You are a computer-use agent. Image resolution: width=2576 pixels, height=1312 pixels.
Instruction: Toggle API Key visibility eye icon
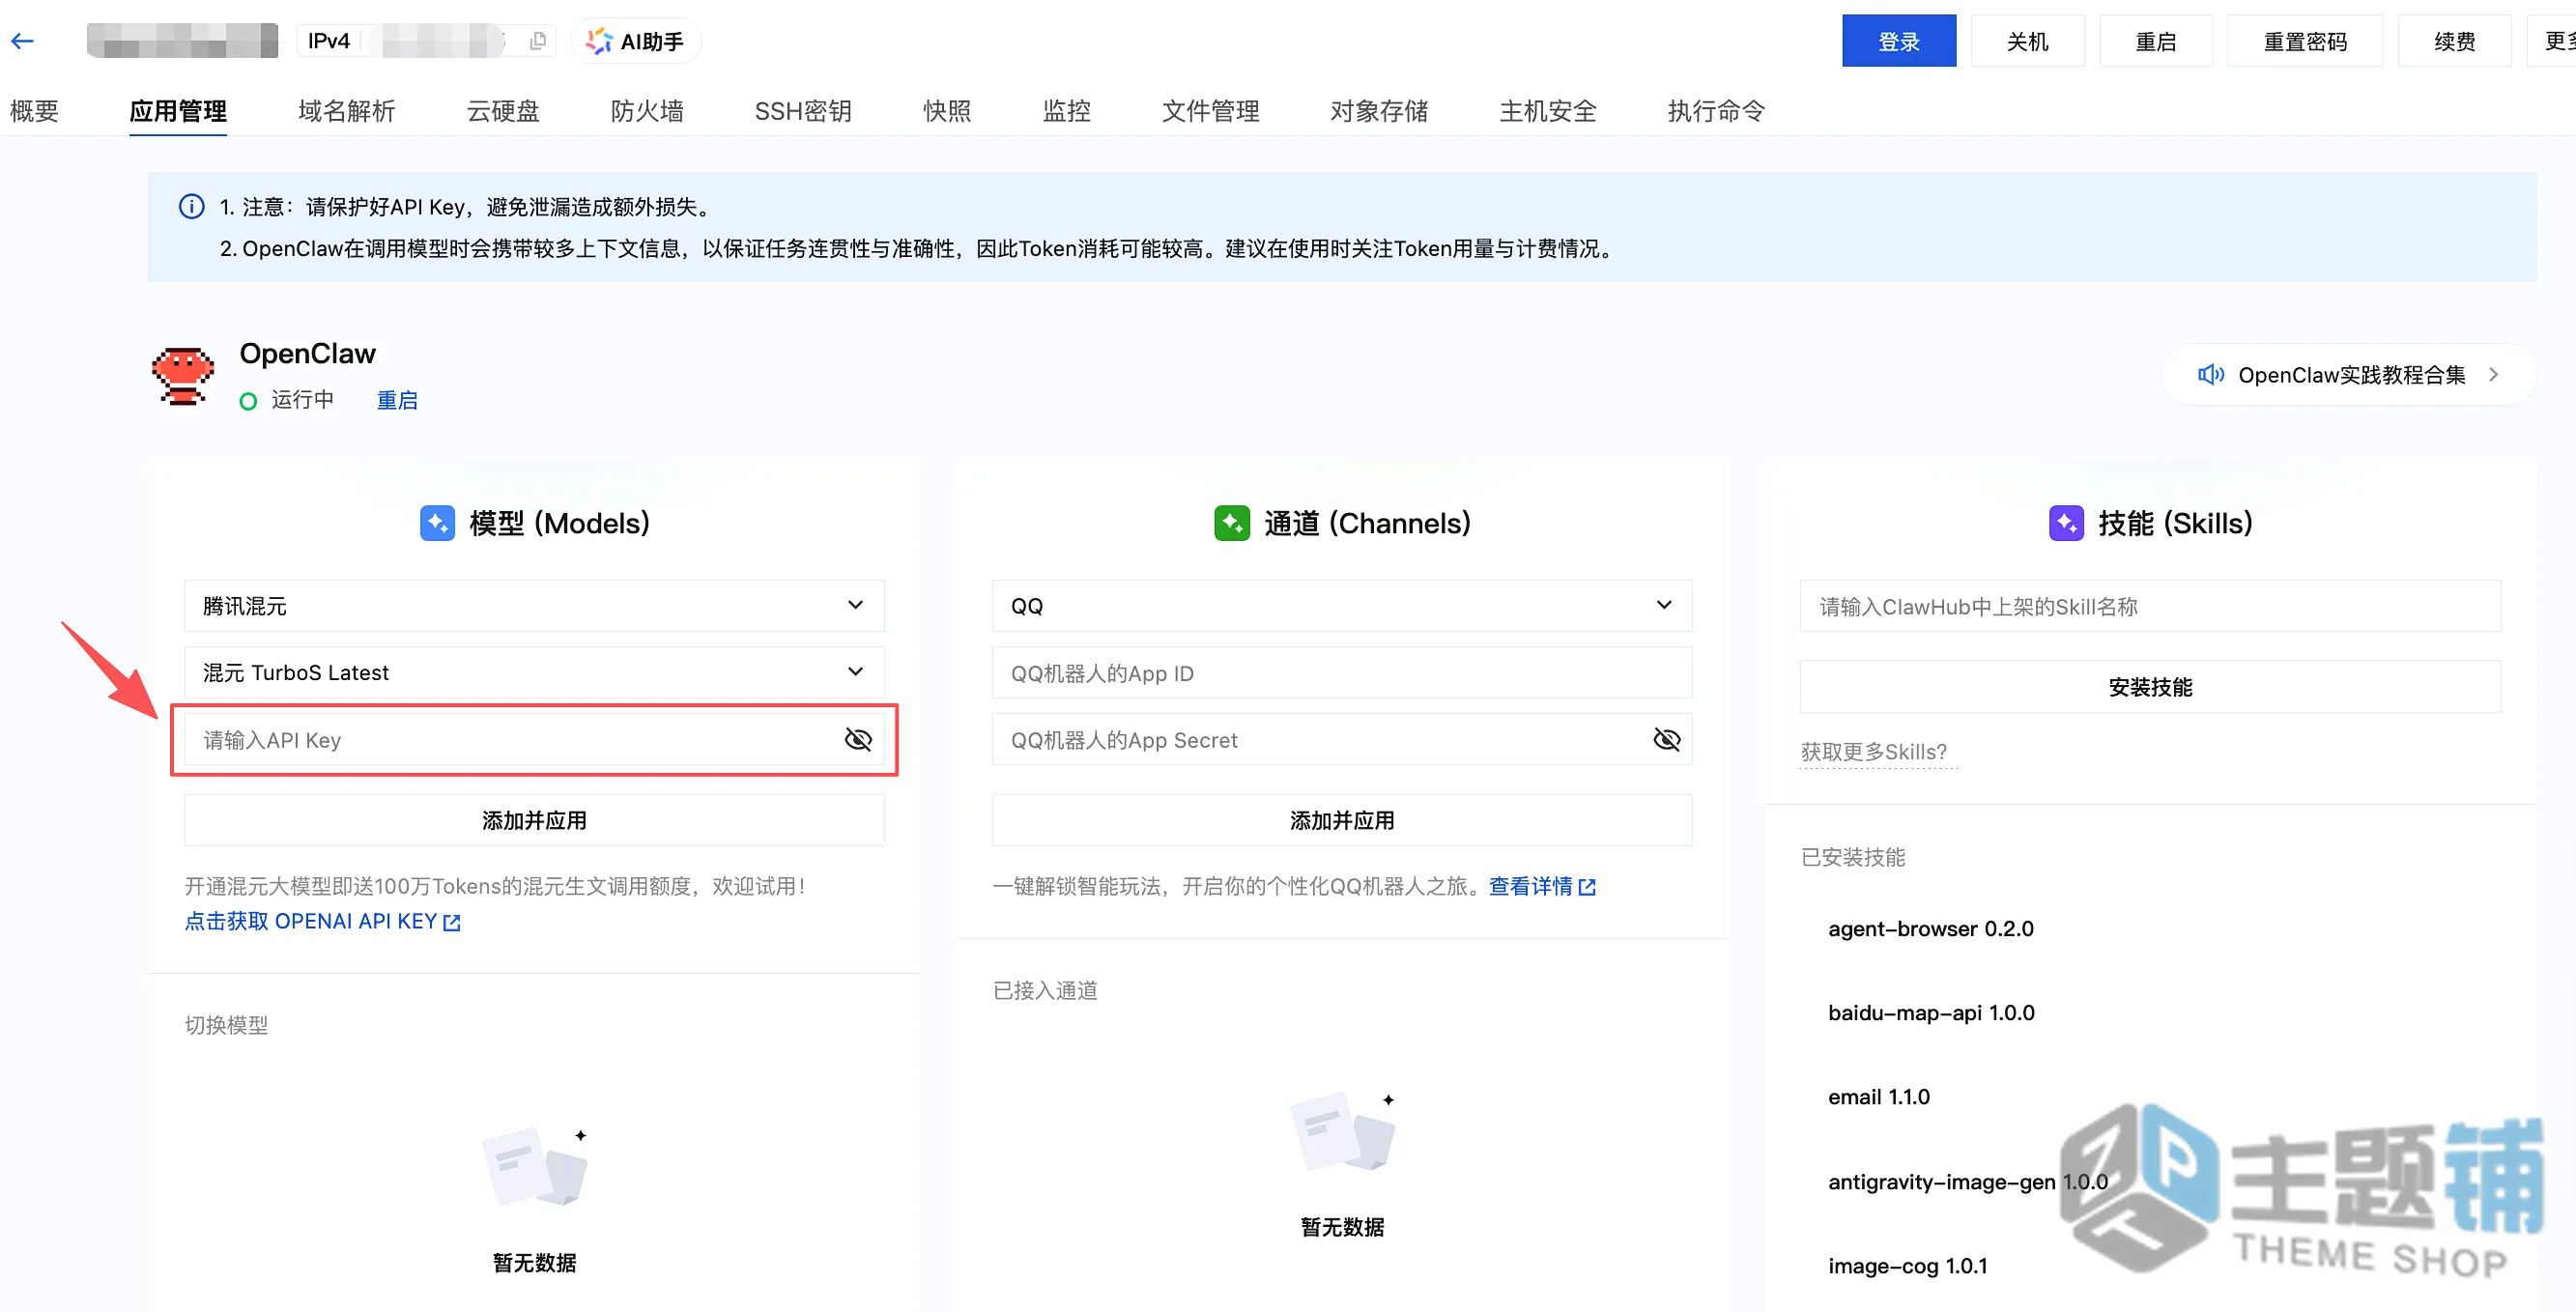coord(858,740)
